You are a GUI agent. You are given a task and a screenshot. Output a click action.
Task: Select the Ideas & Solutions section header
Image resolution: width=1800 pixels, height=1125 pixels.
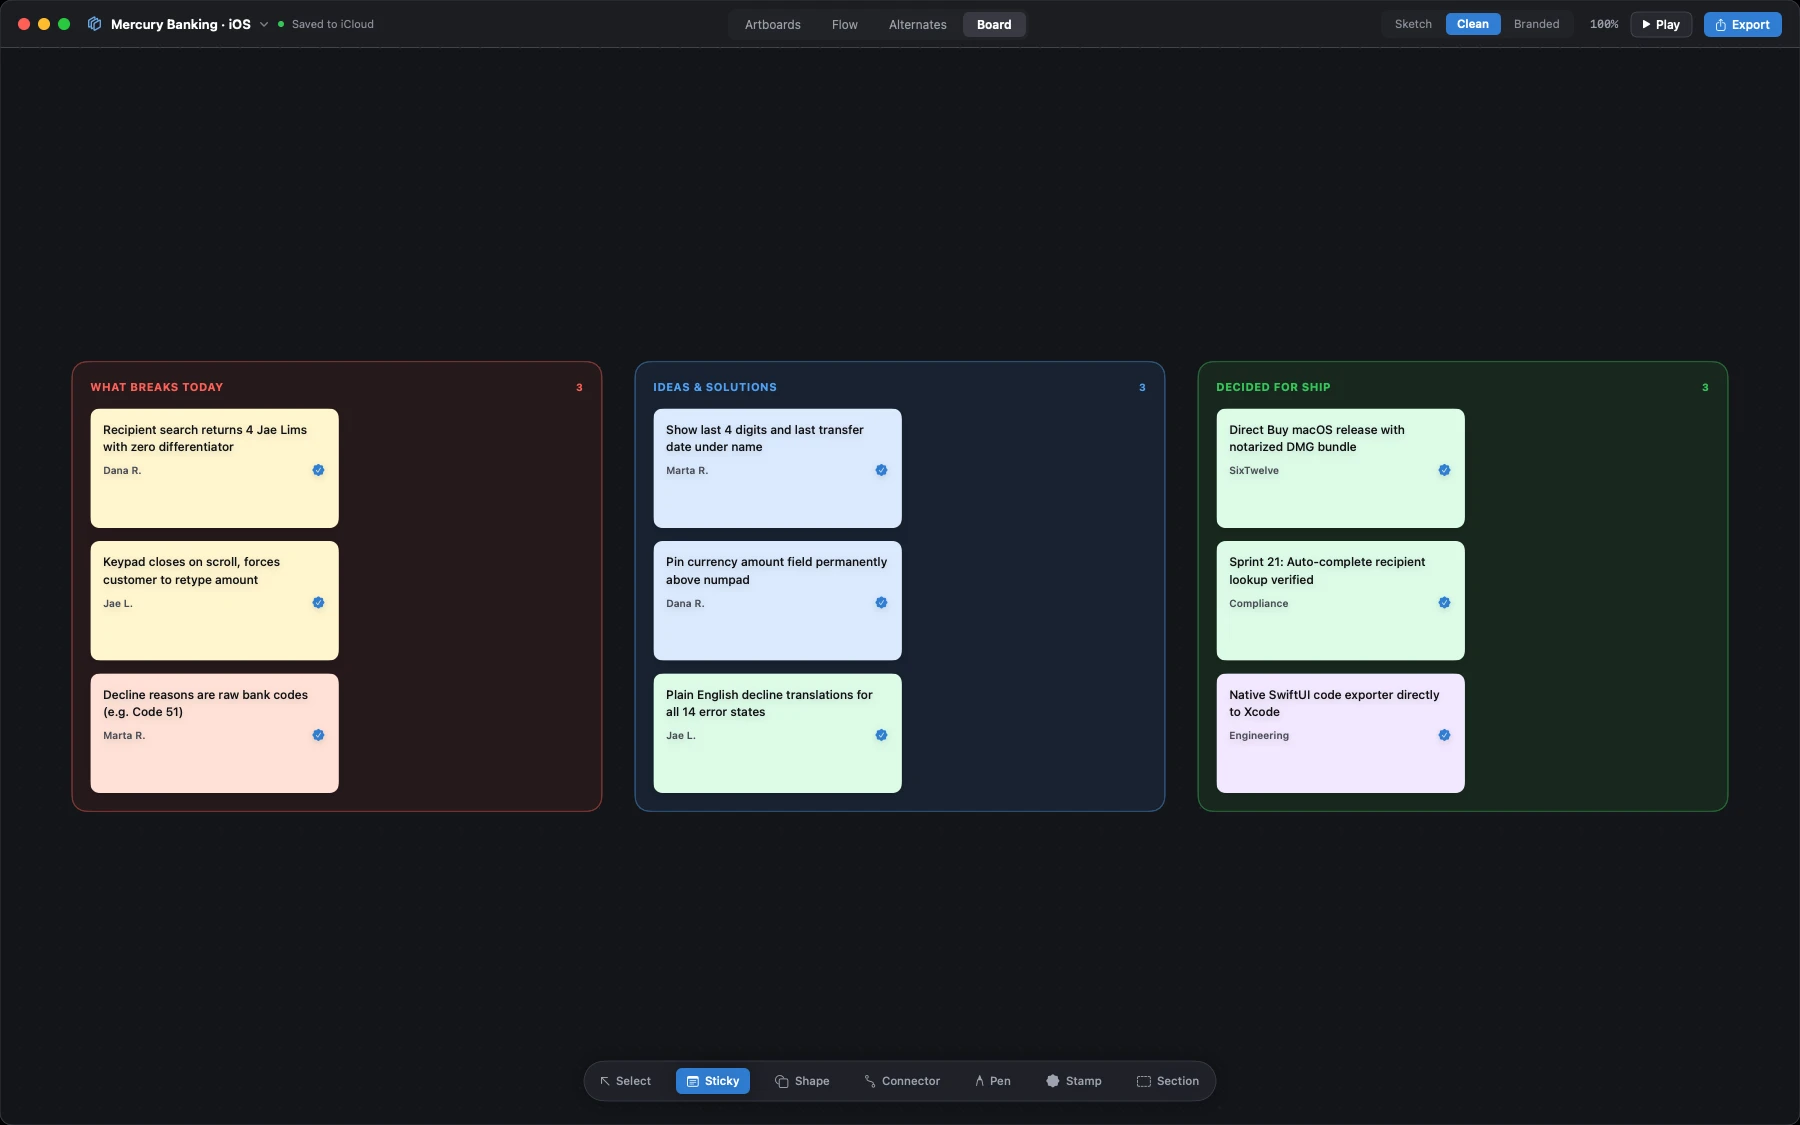[x=715, y=387]
